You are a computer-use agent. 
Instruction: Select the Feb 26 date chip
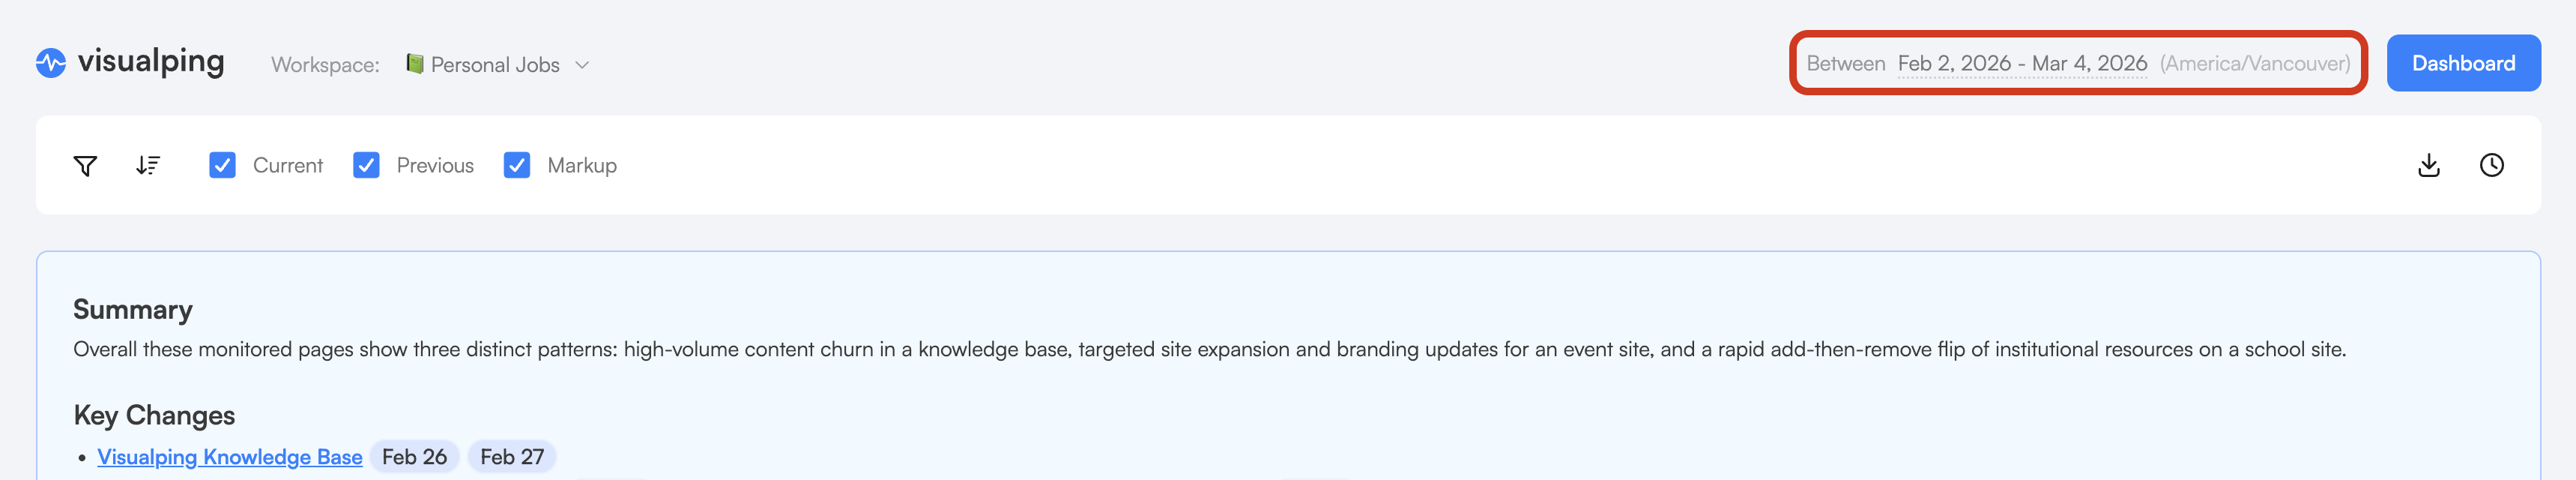coord(414,457)
